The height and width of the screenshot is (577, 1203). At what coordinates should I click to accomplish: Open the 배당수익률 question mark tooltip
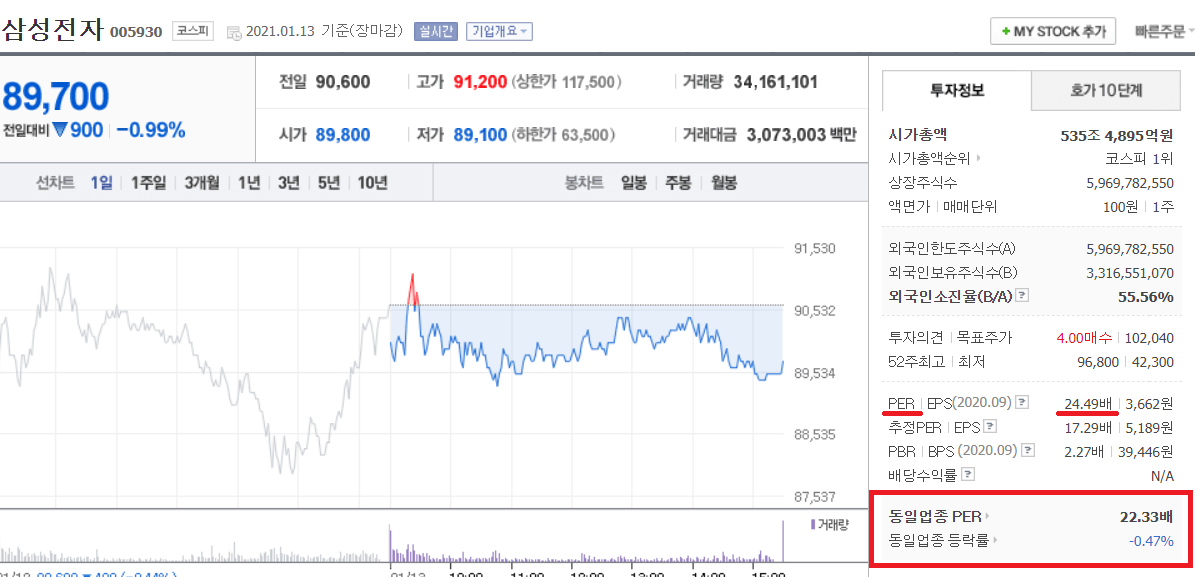click(x=968, y=473)
